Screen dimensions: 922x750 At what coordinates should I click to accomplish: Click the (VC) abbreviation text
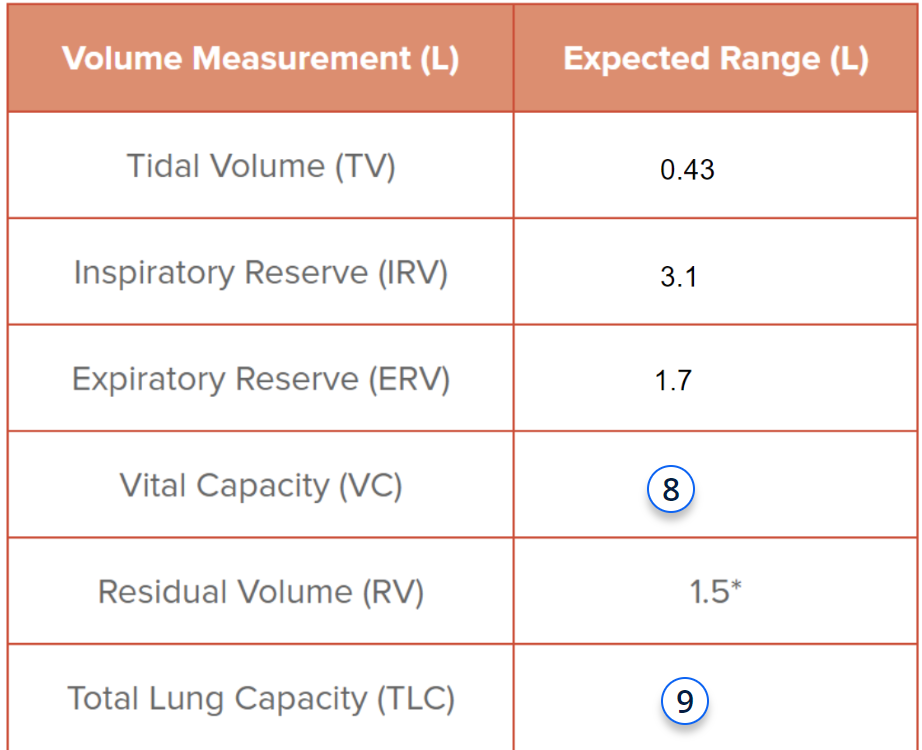pos(370,486)
